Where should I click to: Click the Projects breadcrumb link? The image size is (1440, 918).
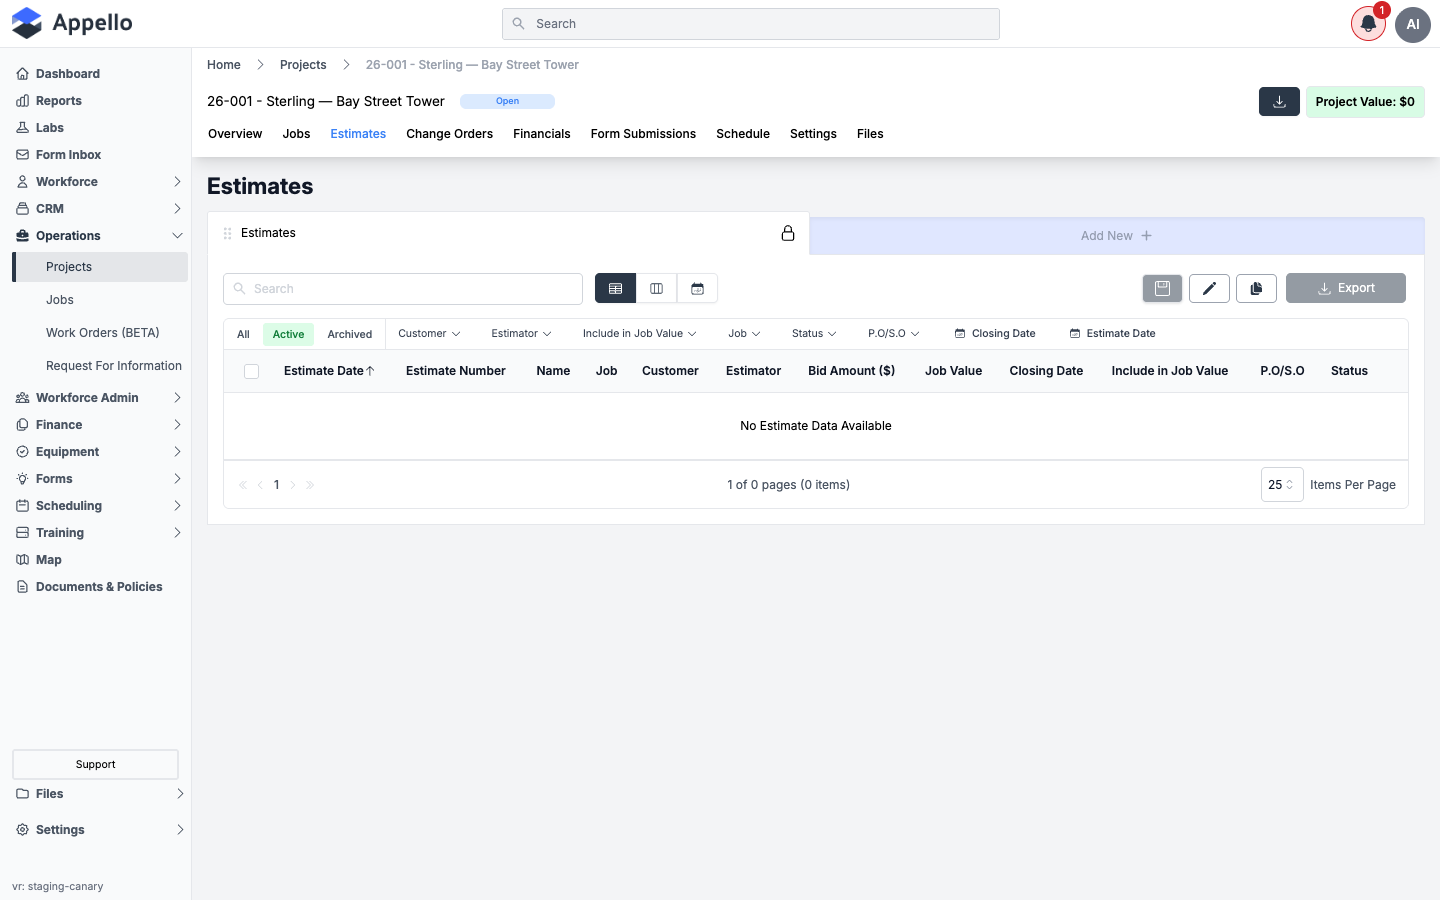coord(303,65)
